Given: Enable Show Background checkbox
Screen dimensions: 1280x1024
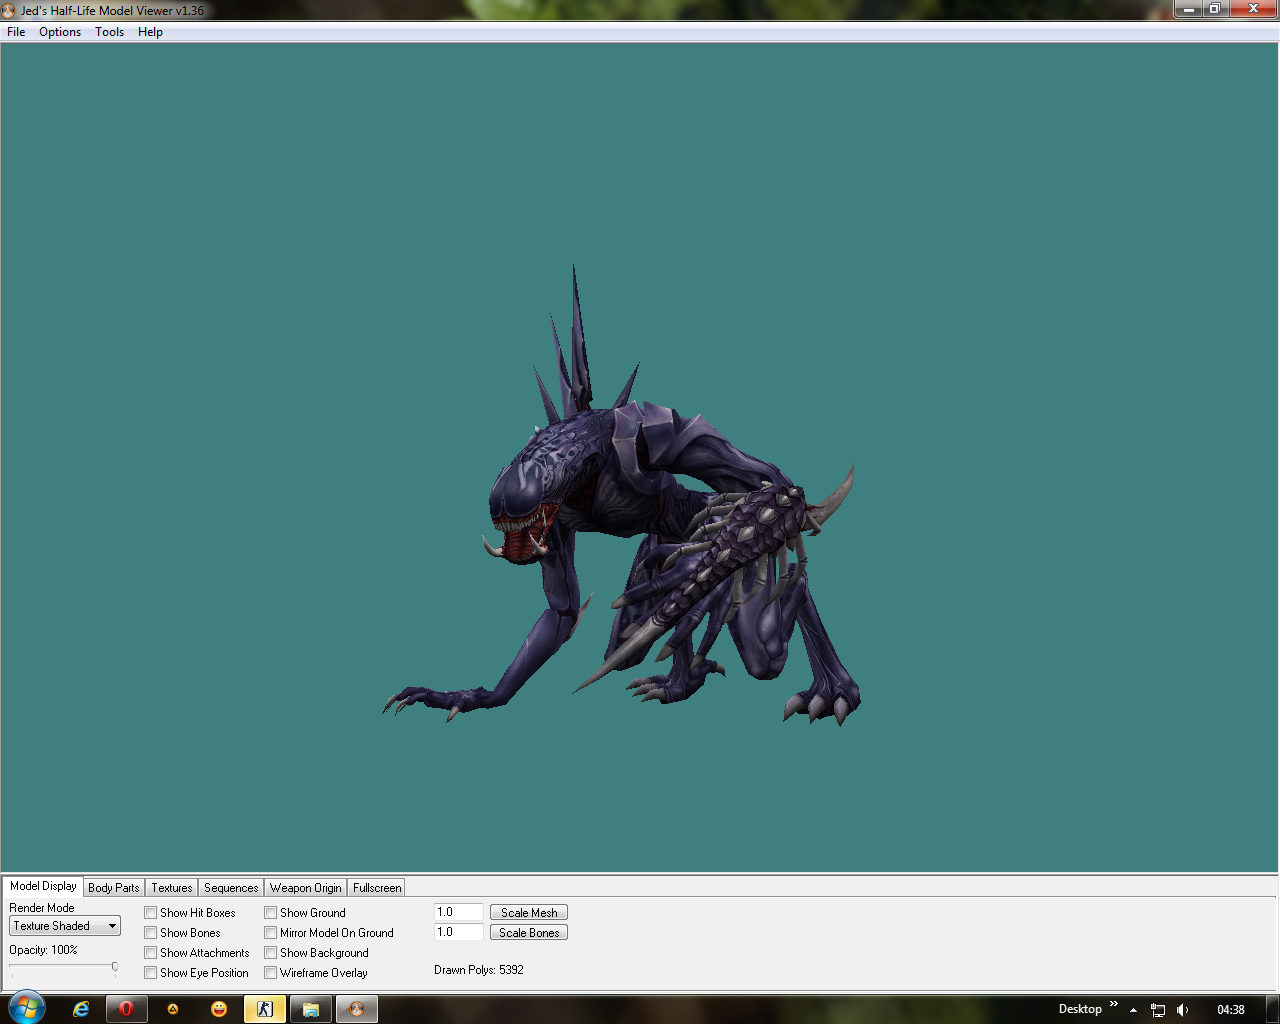Looking at the screenshot, I should pos(271,953).
